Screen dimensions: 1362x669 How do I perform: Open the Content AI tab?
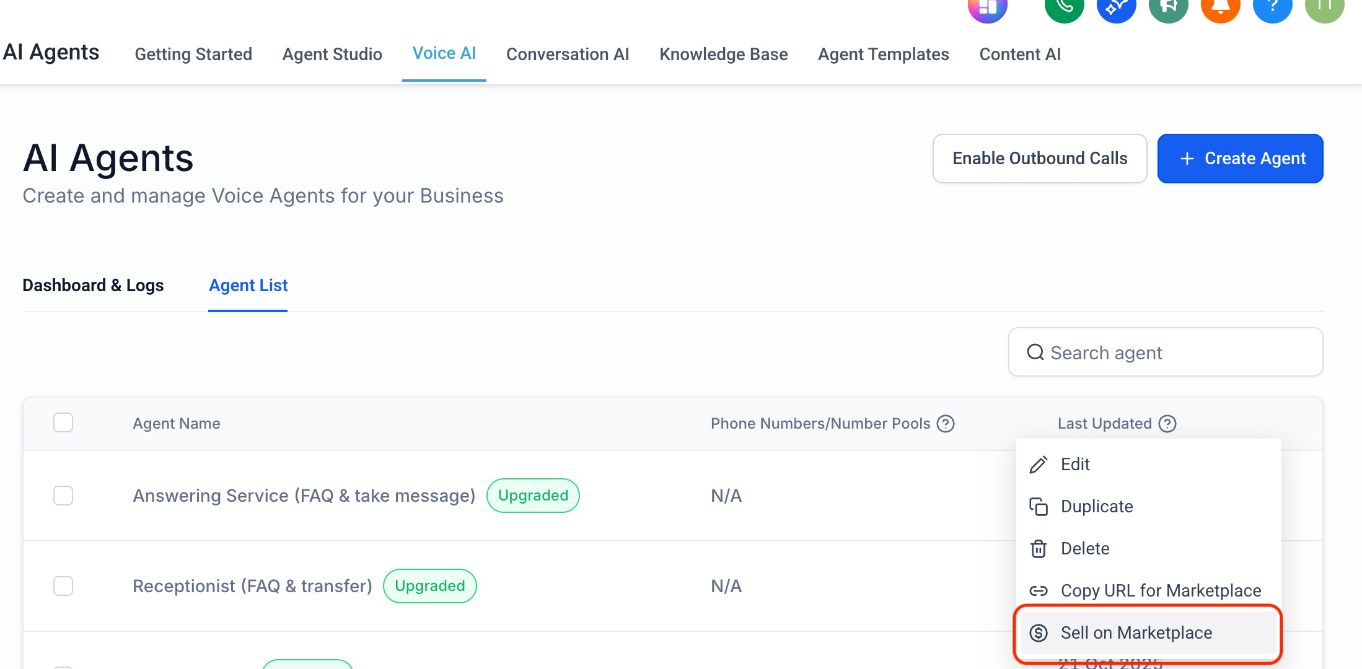coord(1020,54)
